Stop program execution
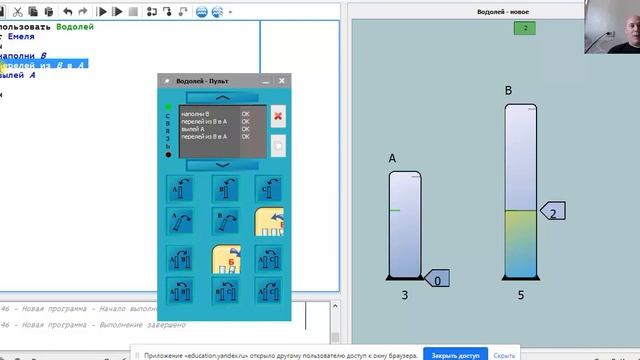The height and width of the screenshot is (360, 640). pyautogui.click(x=133, y=12)
